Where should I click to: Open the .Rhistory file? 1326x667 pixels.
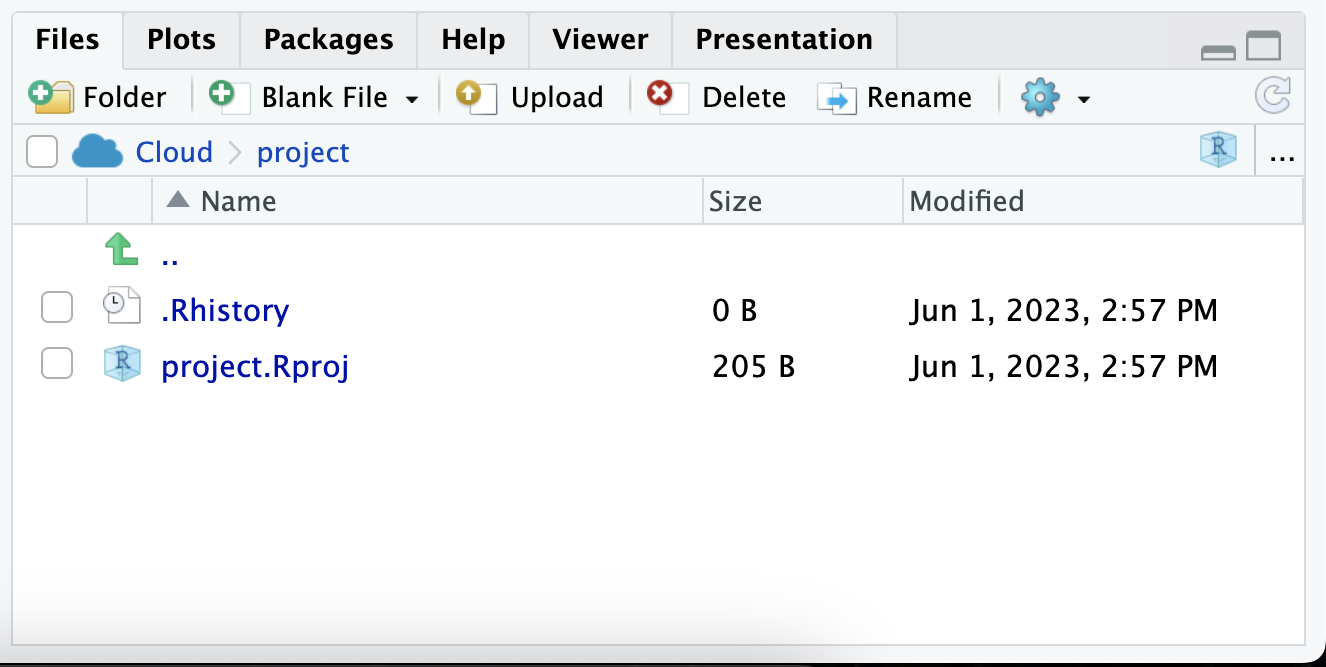(226, 310)
